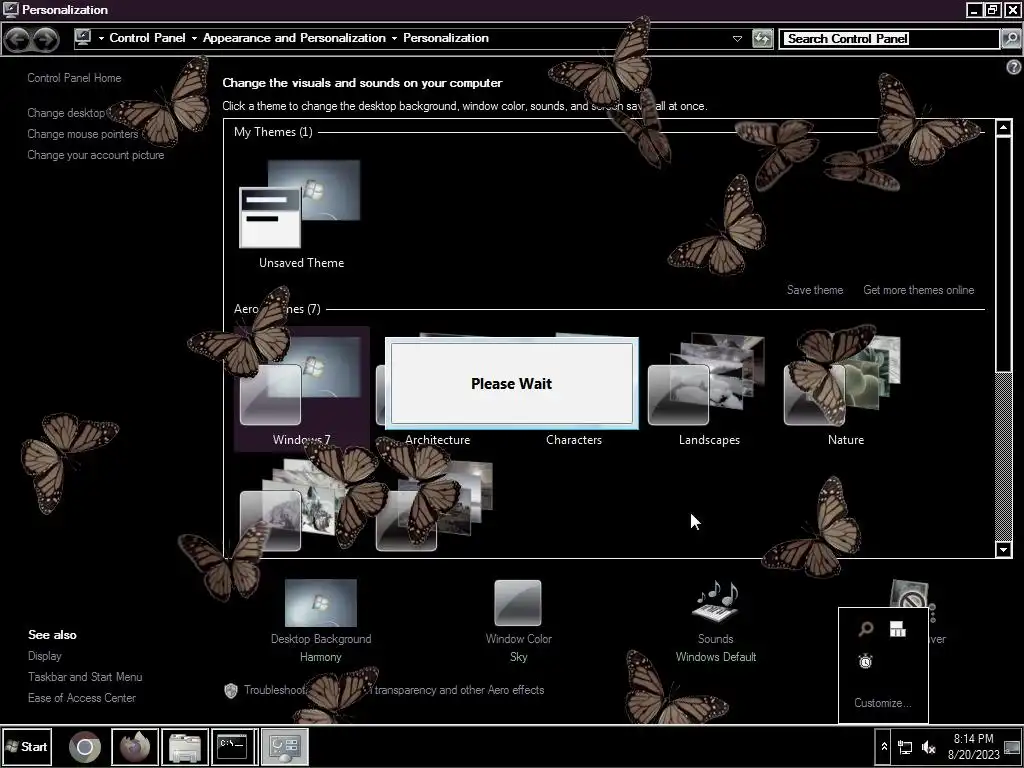Select the Landscapes theme
1024x768 pixels.
click(x=709, y=391)
